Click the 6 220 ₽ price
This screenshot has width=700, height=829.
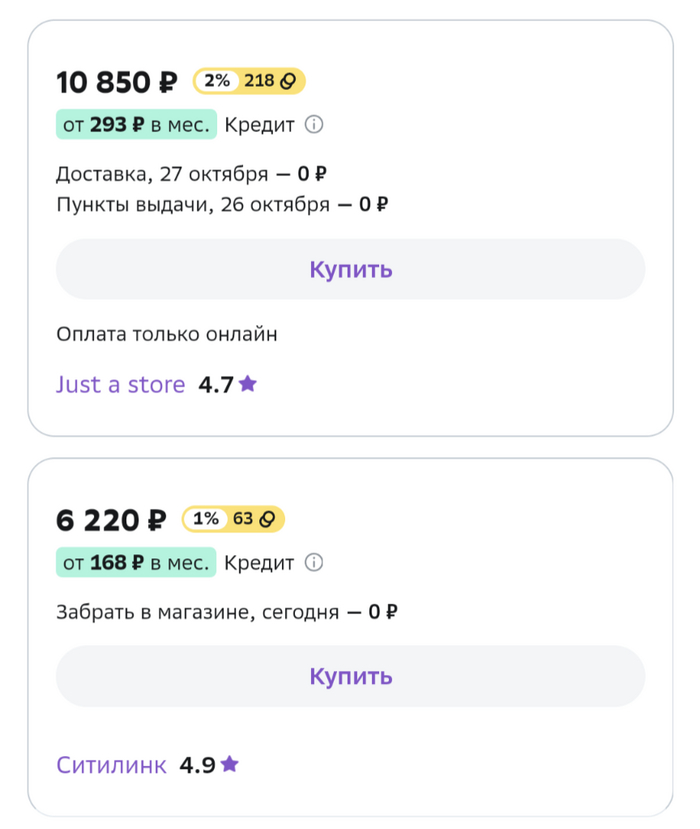(x=111, y=520)
